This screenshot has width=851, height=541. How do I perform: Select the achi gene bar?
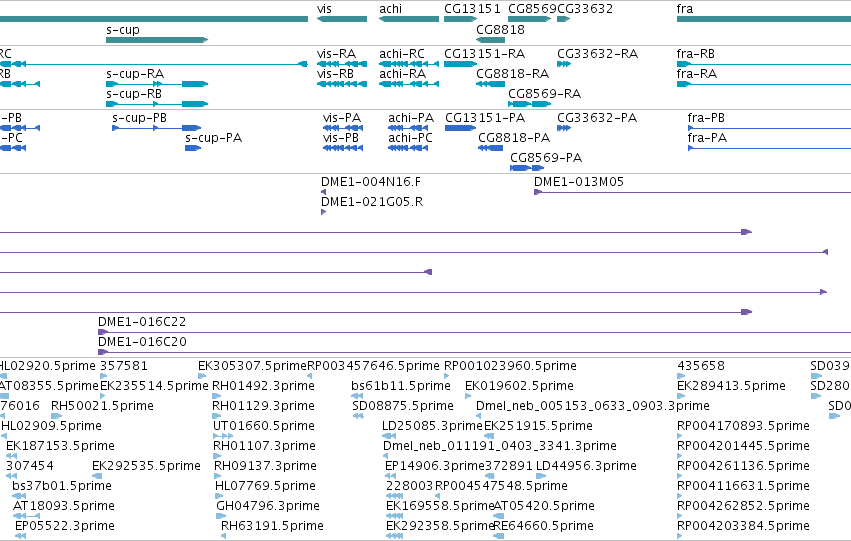[409, 19]
